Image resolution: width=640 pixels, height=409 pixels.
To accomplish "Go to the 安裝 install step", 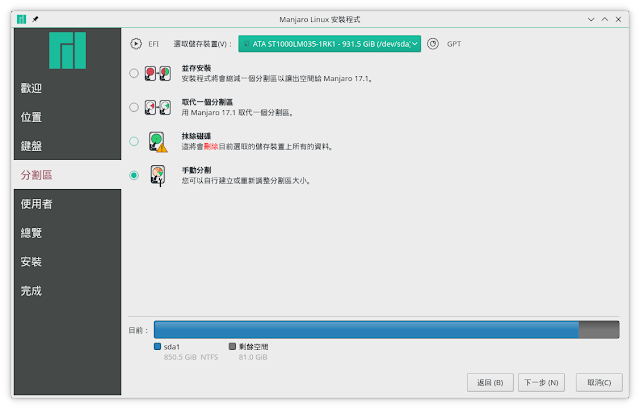I will coord(67,262).
